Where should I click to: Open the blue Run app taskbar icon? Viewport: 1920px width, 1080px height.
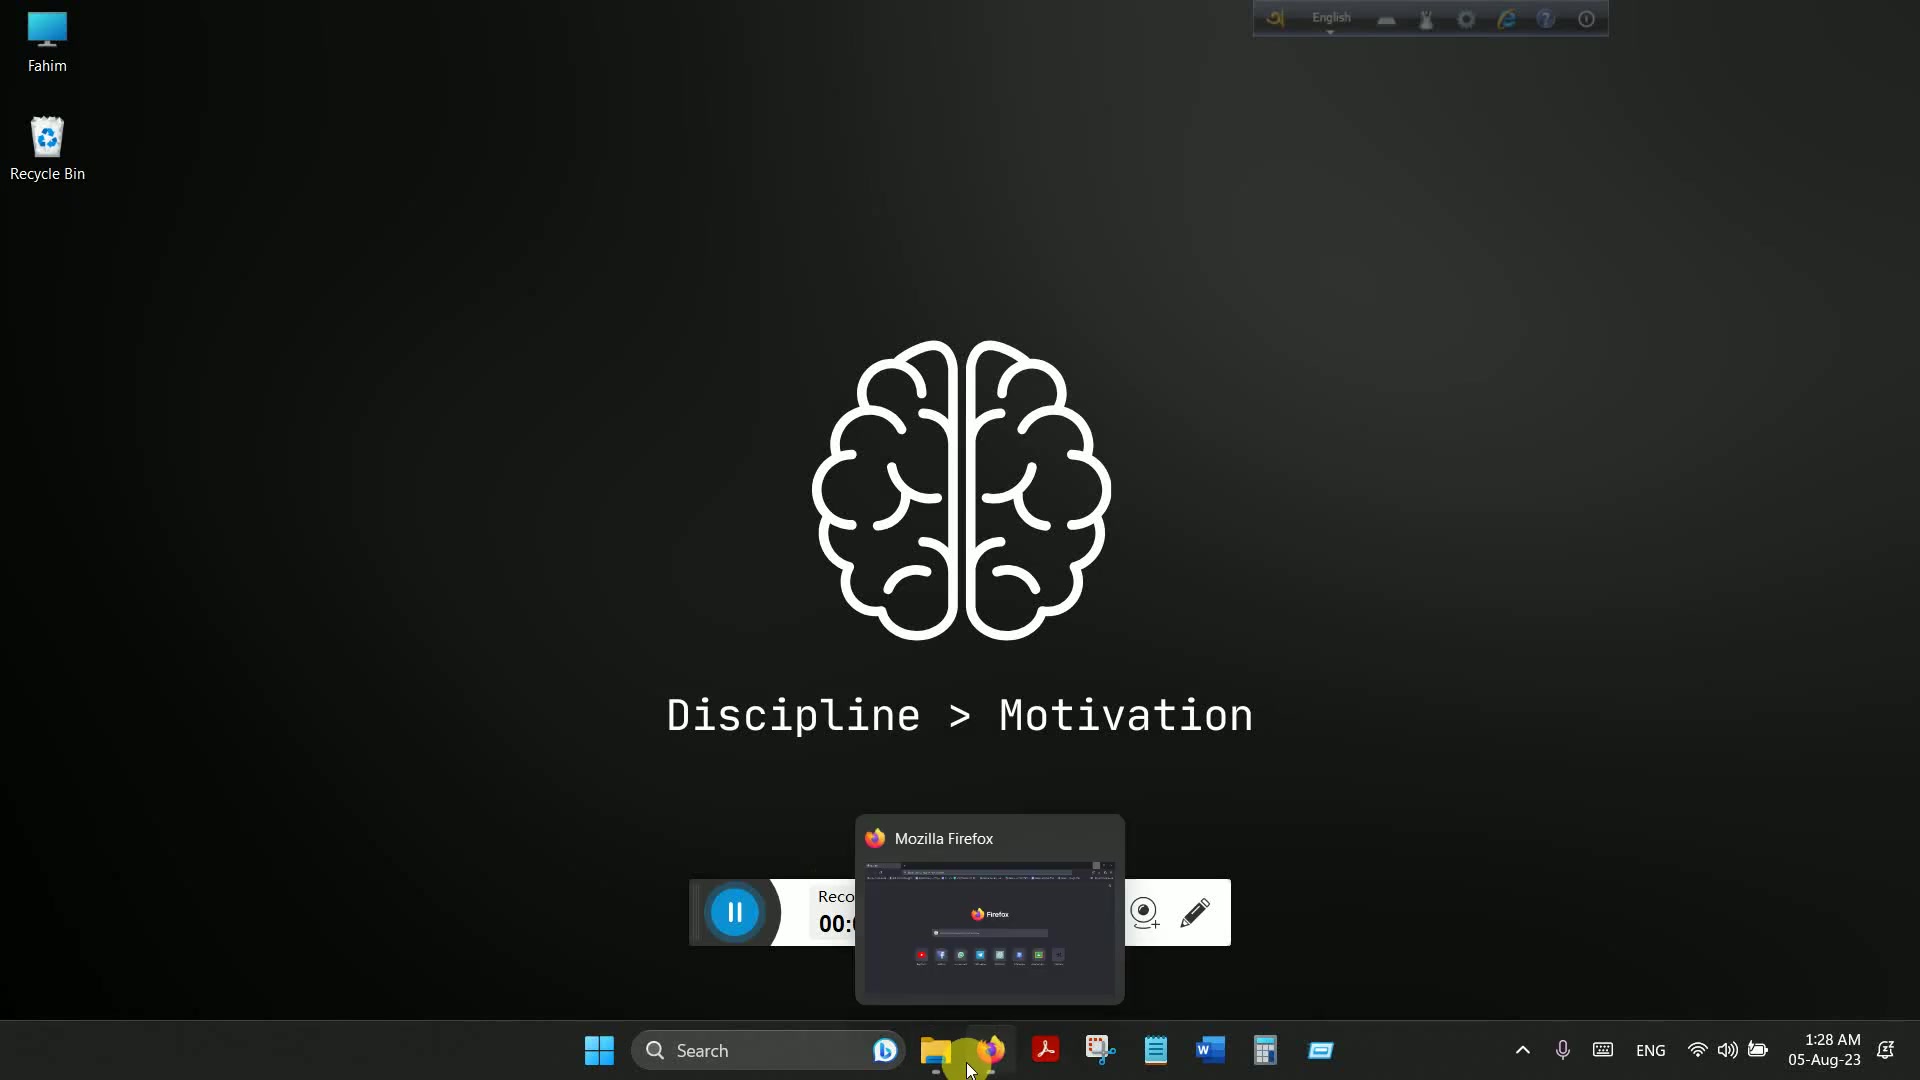click(1321, 1050)
